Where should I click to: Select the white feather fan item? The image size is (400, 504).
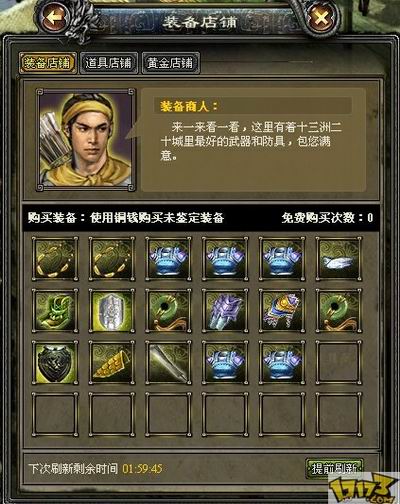[339, 259]
